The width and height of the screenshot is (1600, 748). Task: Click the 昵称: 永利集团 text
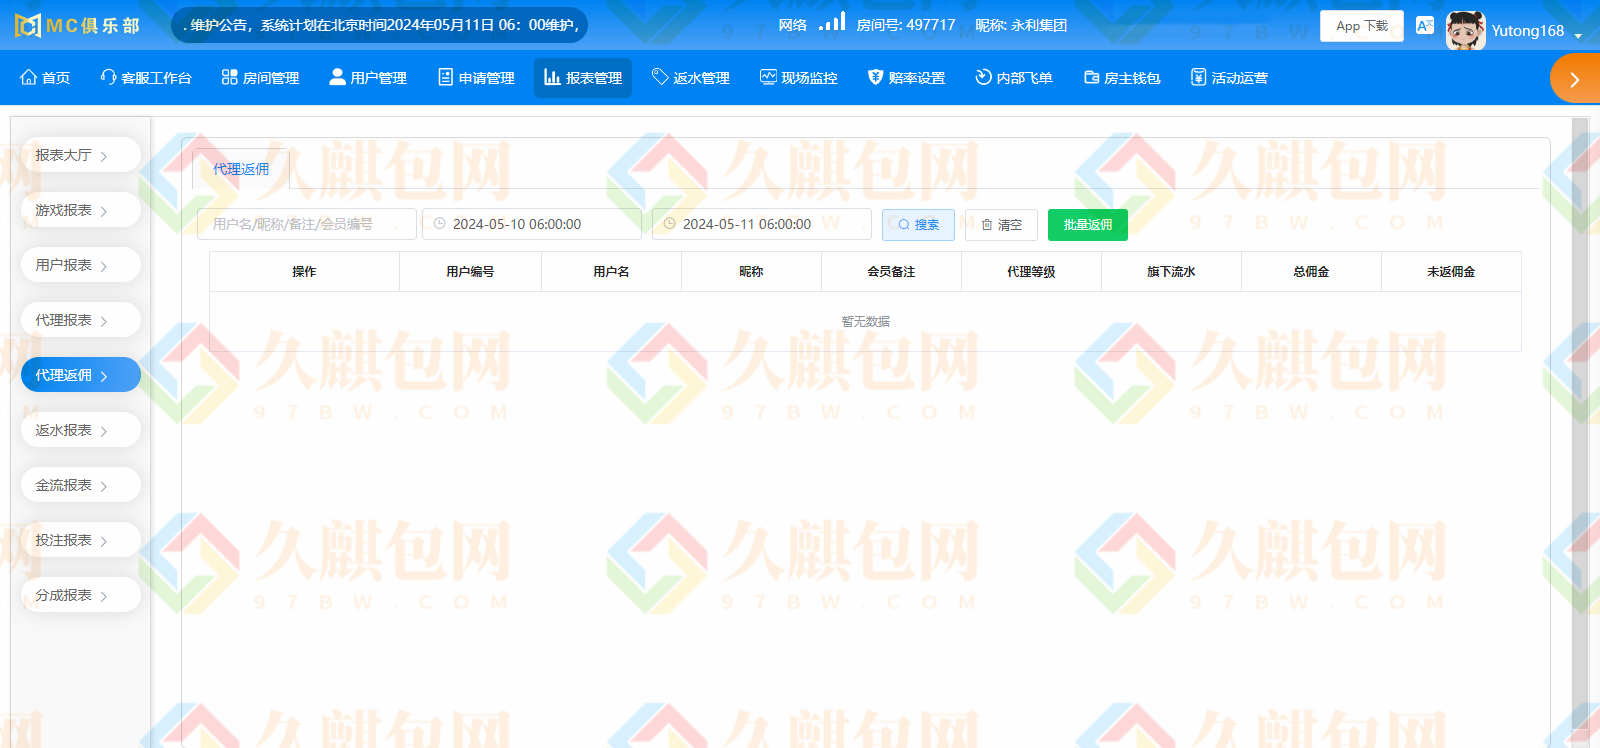click(x=1021, y=25)
